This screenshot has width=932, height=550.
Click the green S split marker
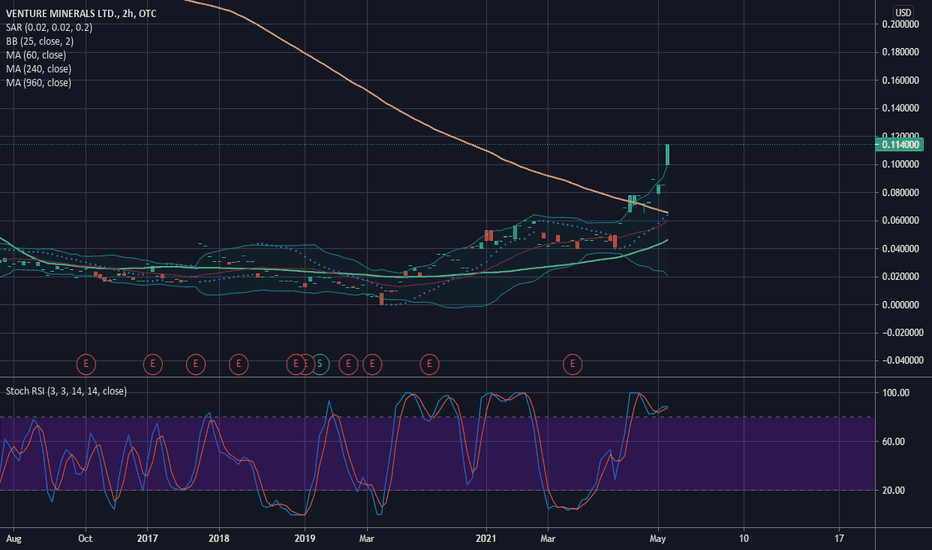[320, 364]
